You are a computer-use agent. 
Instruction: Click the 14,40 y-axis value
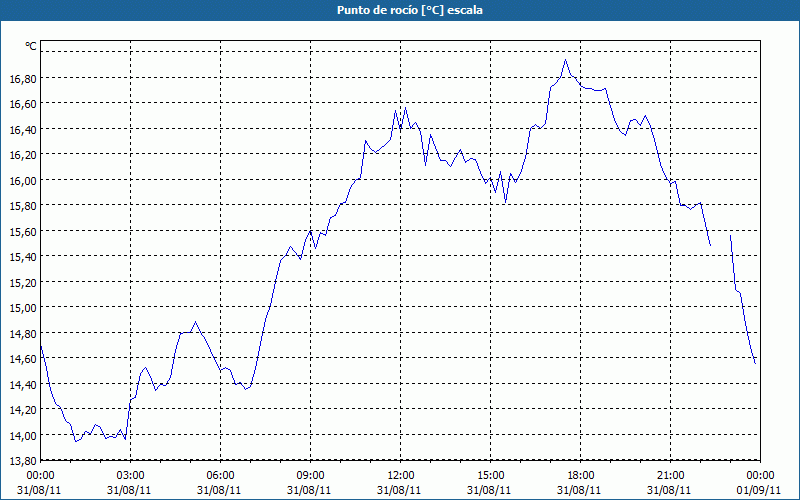point(23,385)
